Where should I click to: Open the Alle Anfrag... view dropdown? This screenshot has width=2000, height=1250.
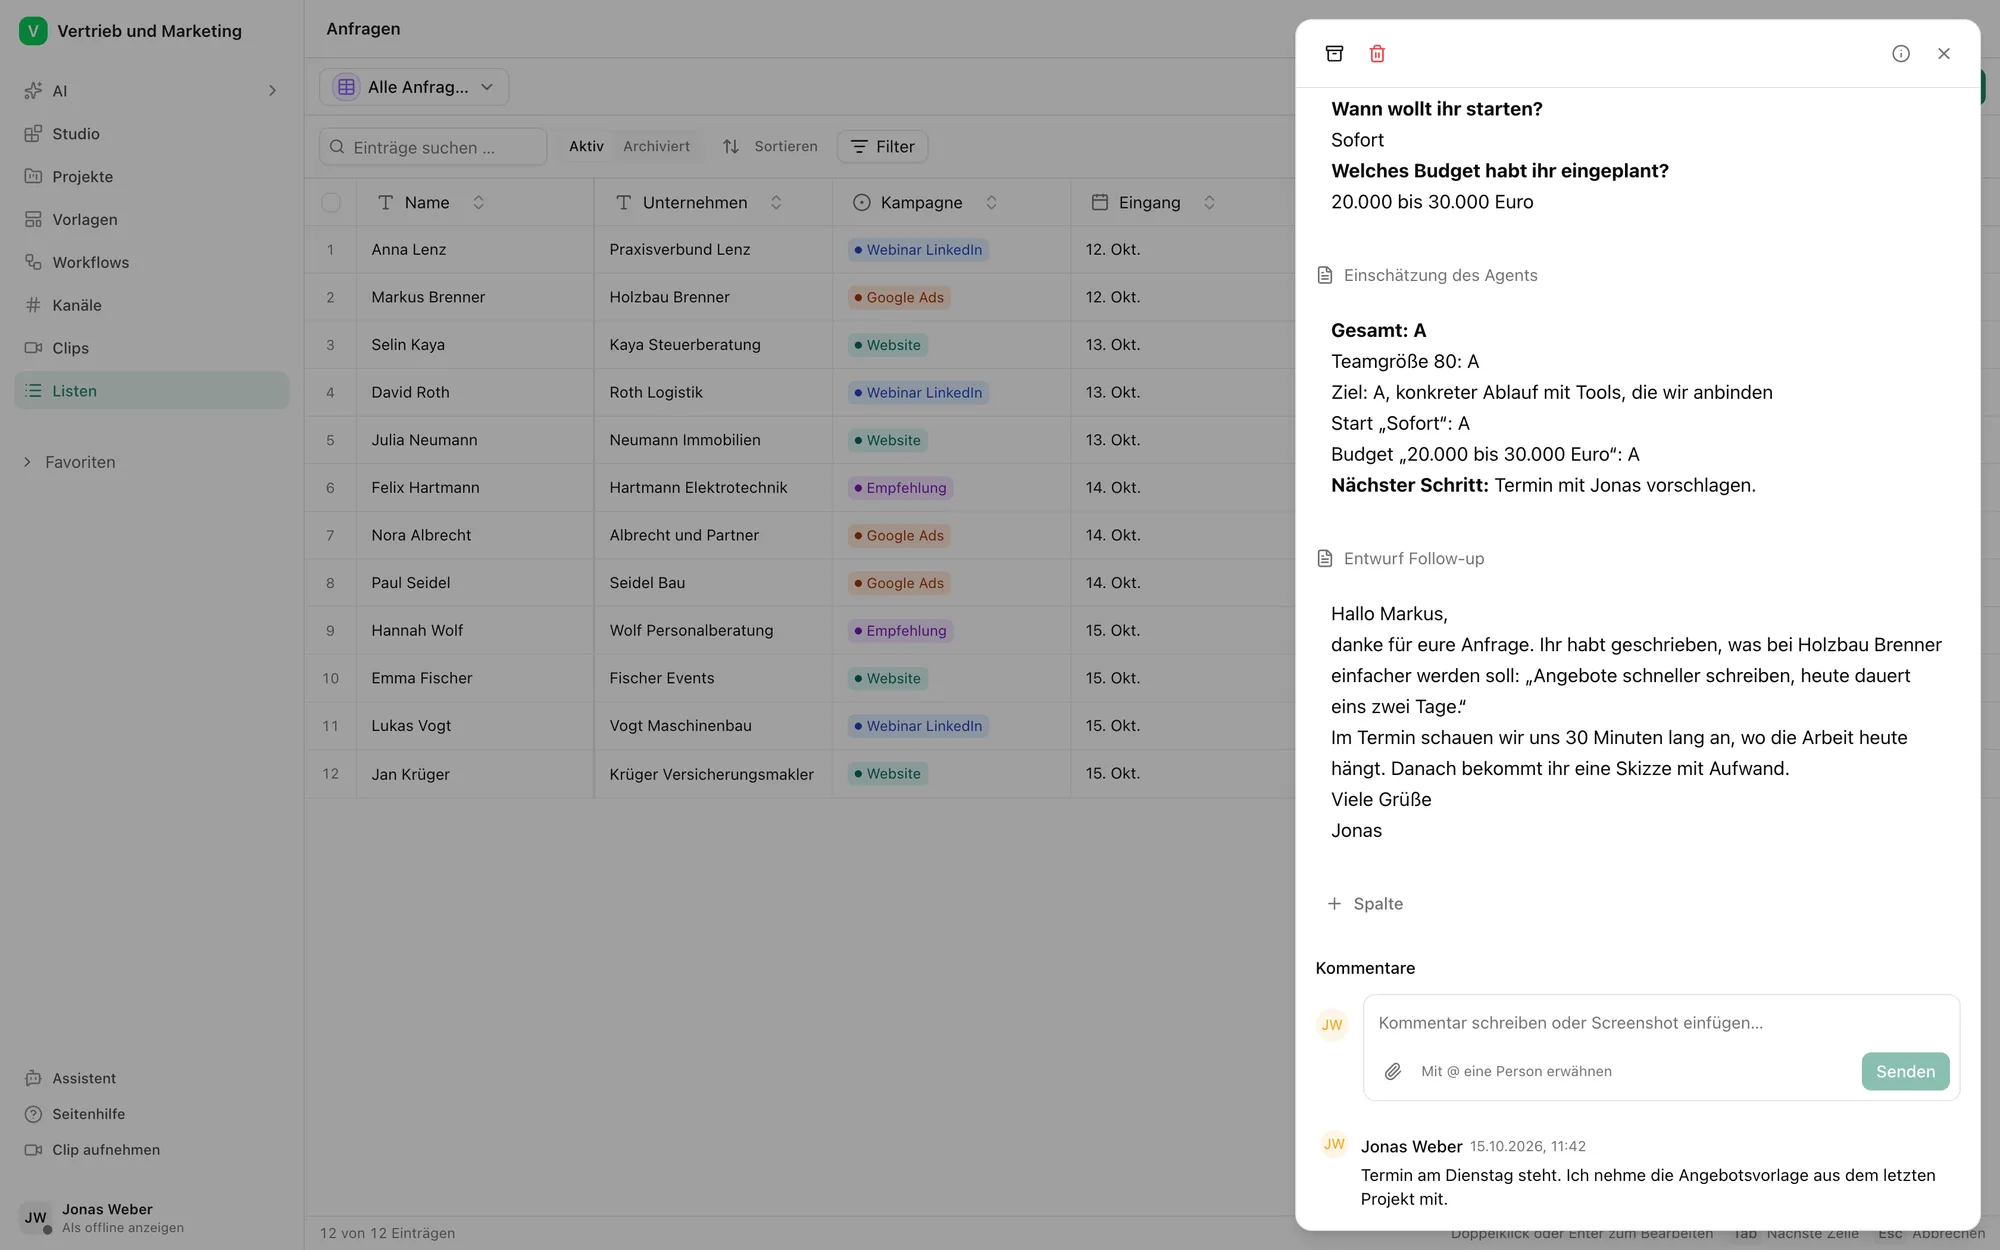click(x=414, y=87)
